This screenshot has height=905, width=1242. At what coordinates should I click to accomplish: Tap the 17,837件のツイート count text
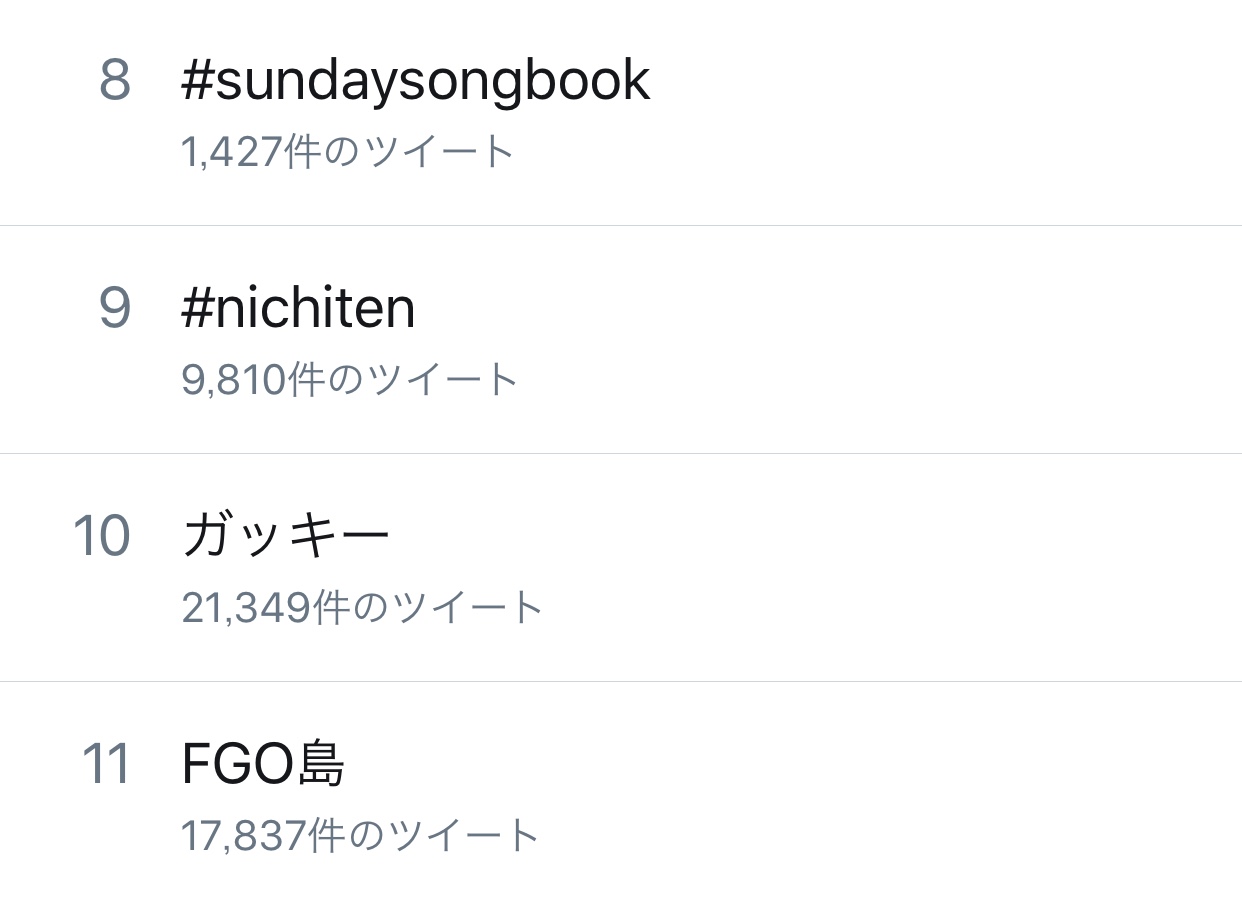(360, 836)
